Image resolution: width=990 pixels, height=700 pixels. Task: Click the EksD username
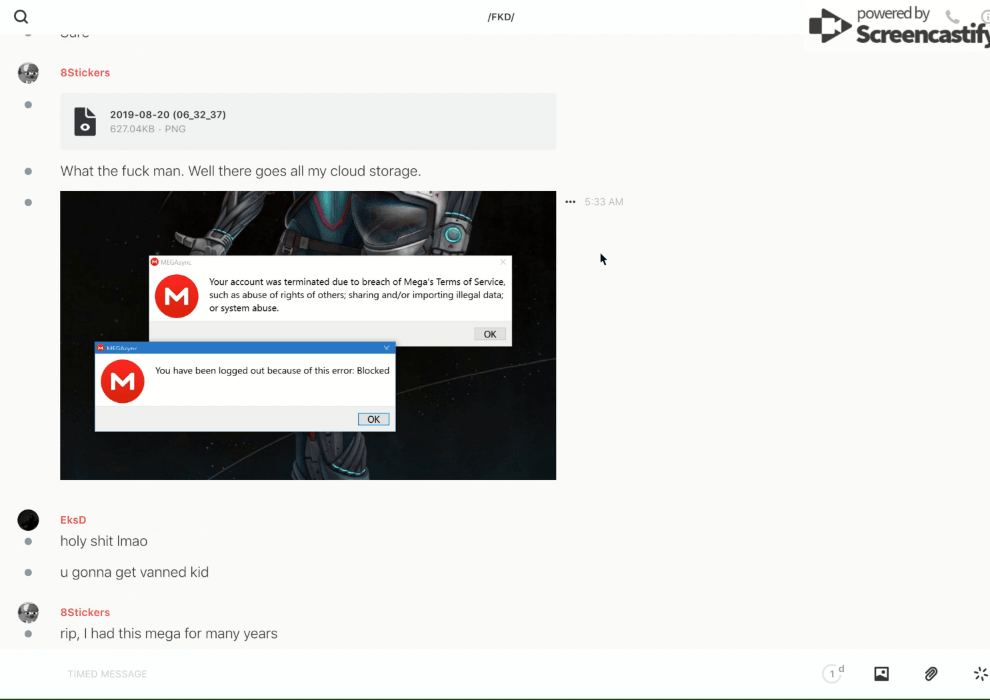point(73,520)
